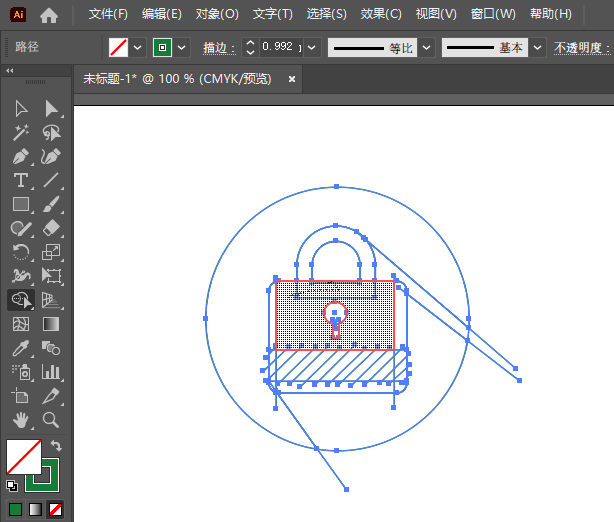
Task: Select the Magic Wand tool
Action: click(x=21, y=133)
